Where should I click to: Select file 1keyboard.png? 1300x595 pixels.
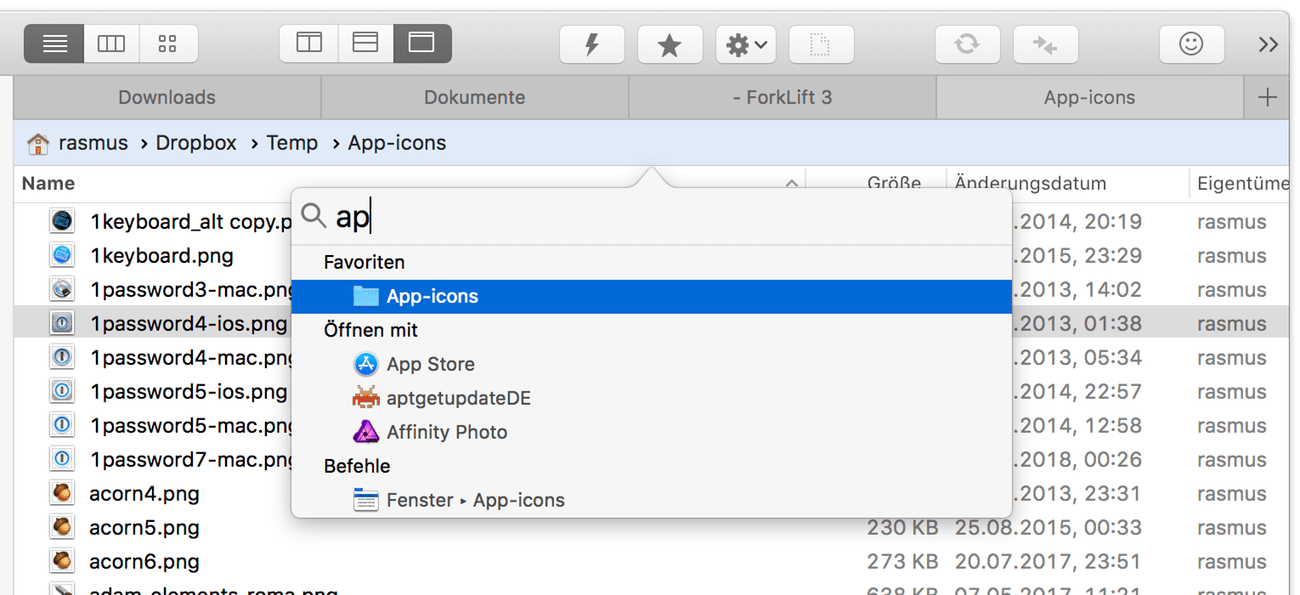tap(162, 256)
